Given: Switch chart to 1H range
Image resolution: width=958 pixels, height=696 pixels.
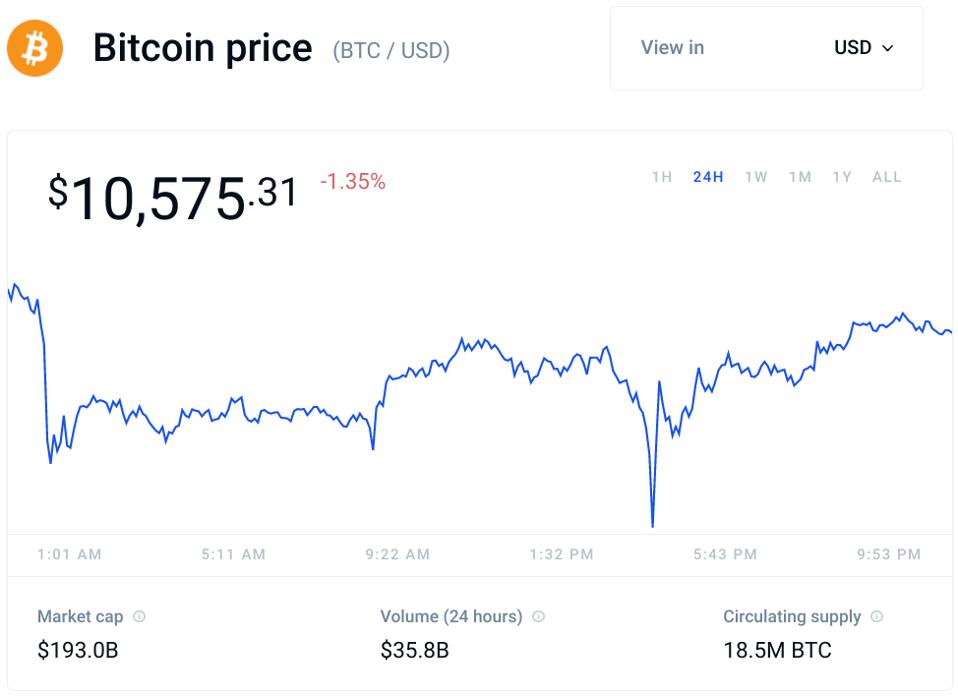Looking at the screenshot, I should coord(662,177).
